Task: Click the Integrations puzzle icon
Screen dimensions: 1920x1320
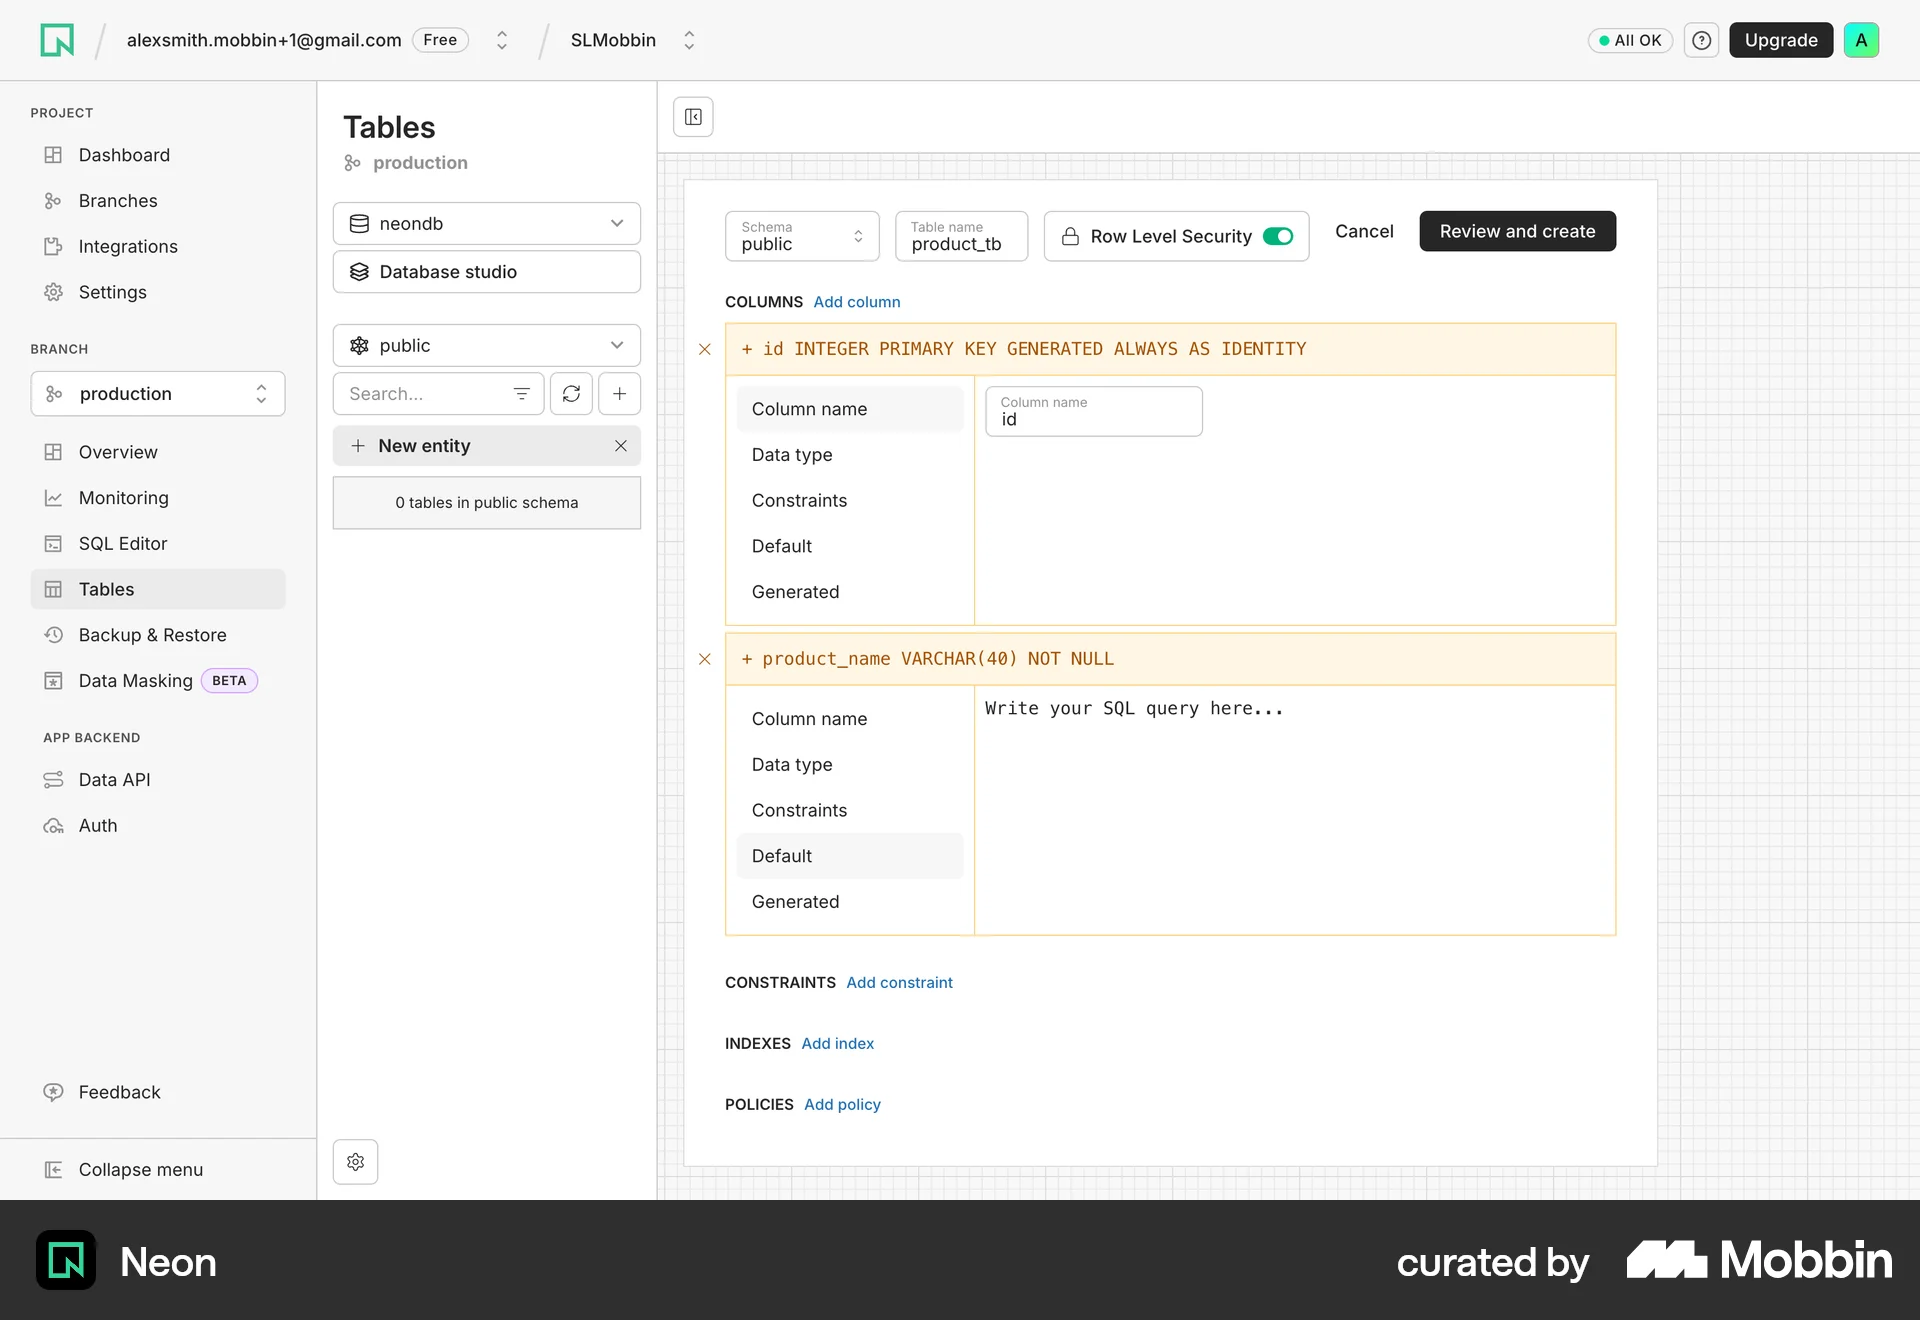Action: pyautogui.click(x=53, y=246)
